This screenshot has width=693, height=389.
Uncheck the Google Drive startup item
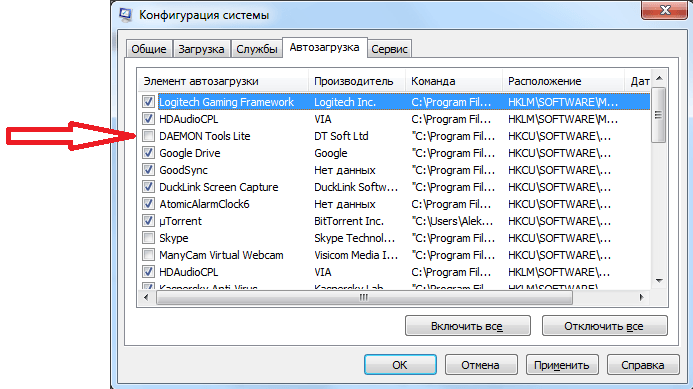pyautogui.click(x=148, y=153)
